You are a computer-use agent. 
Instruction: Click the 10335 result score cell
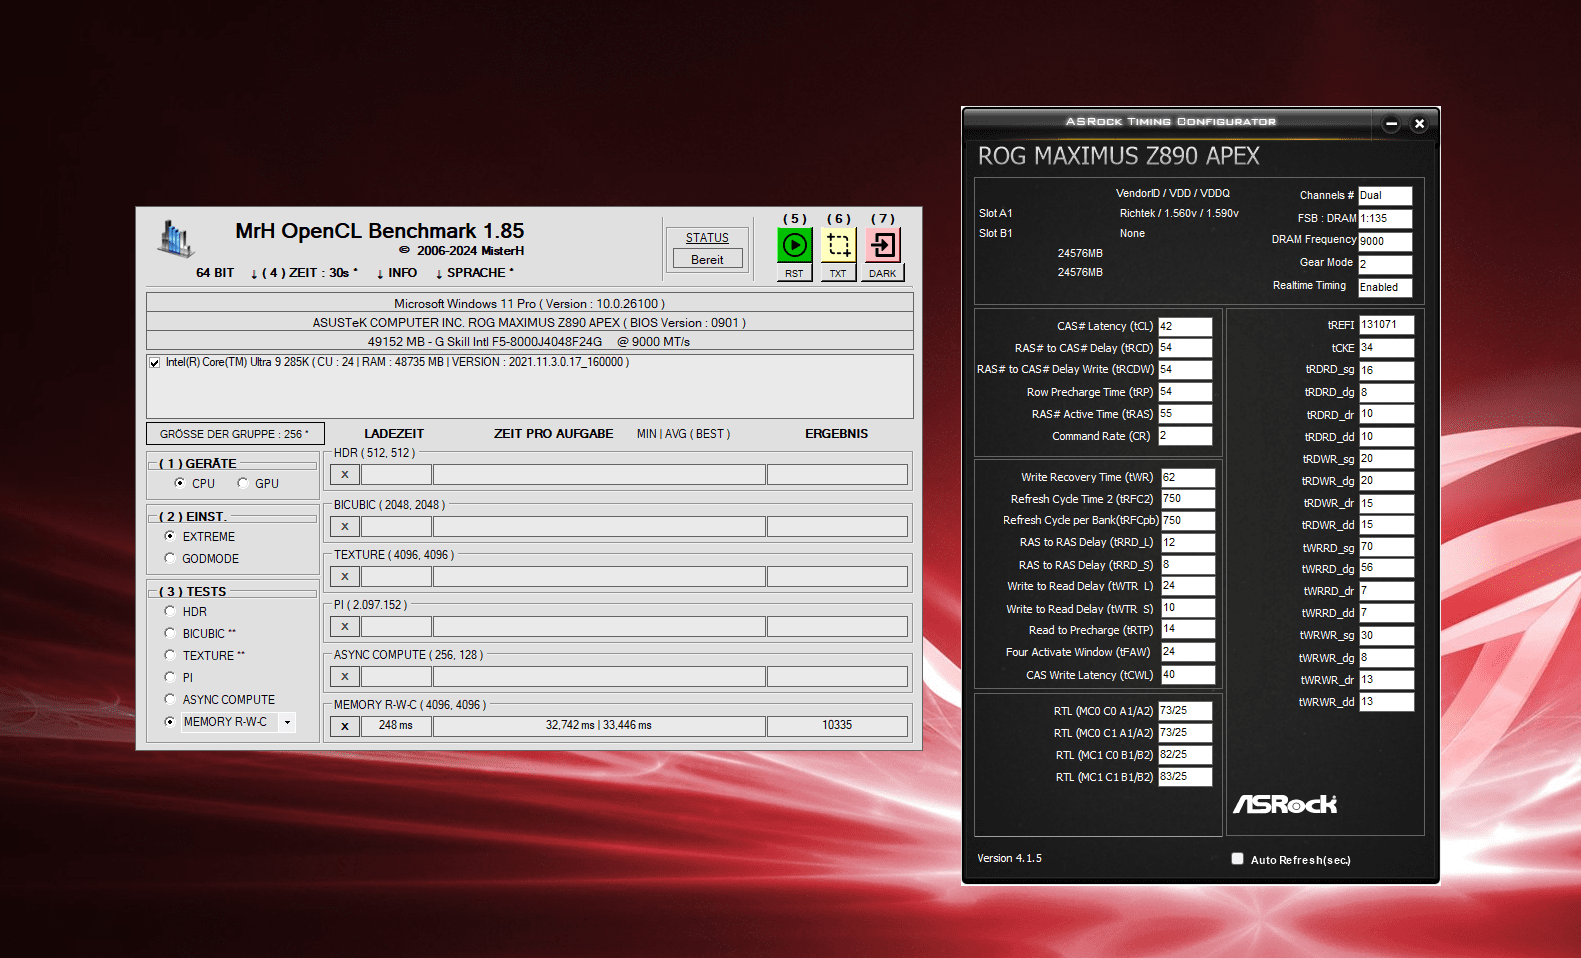pyautogui.click(x=837, y=726)
